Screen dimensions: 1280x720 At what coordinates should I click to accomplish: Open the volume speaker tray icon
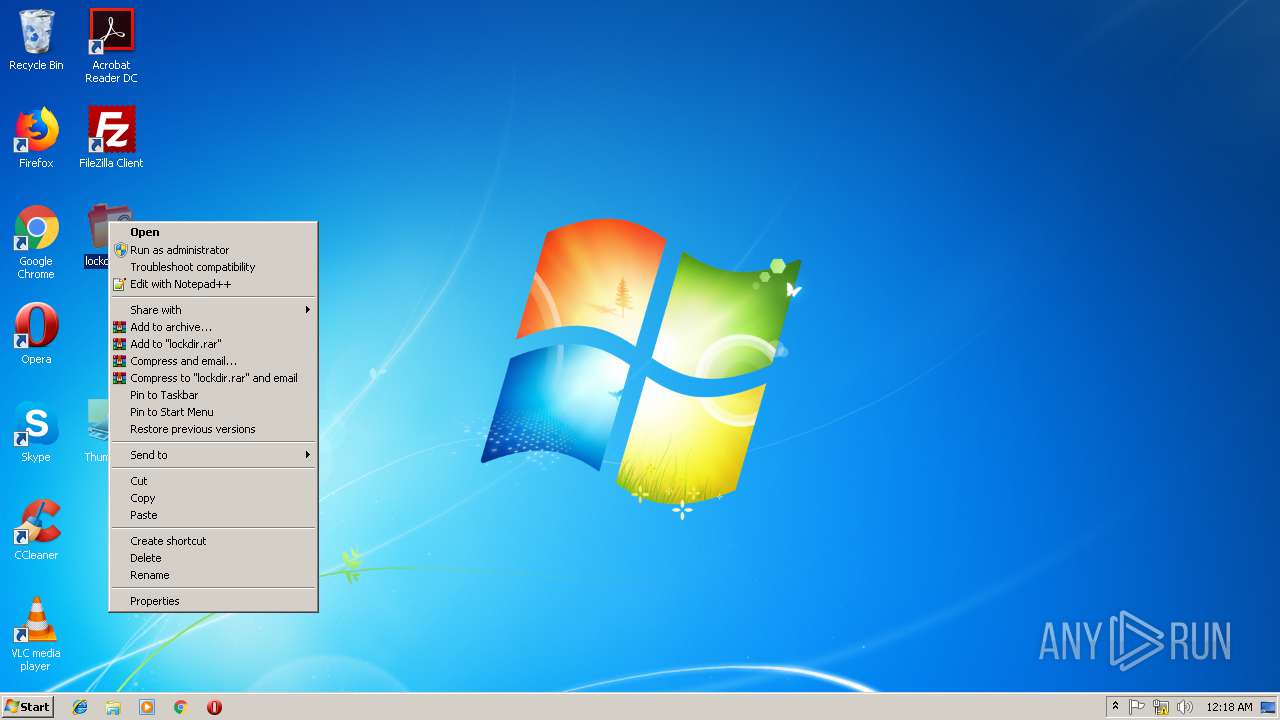(1185, 707)
